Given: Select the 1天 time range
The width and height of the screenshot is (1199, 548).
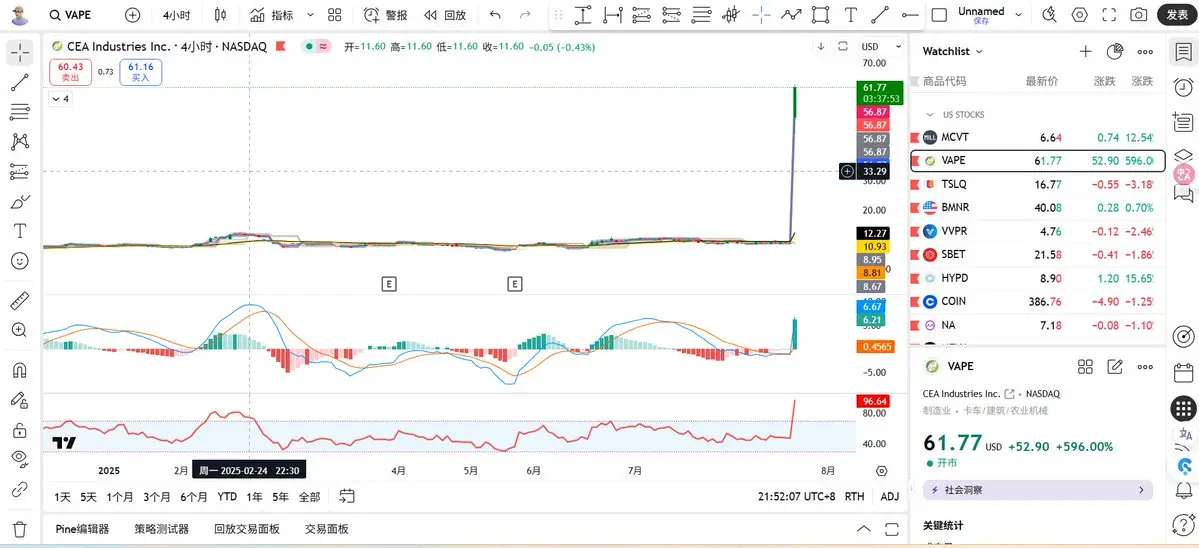Looking at the screenshot, I should [63, 497].
